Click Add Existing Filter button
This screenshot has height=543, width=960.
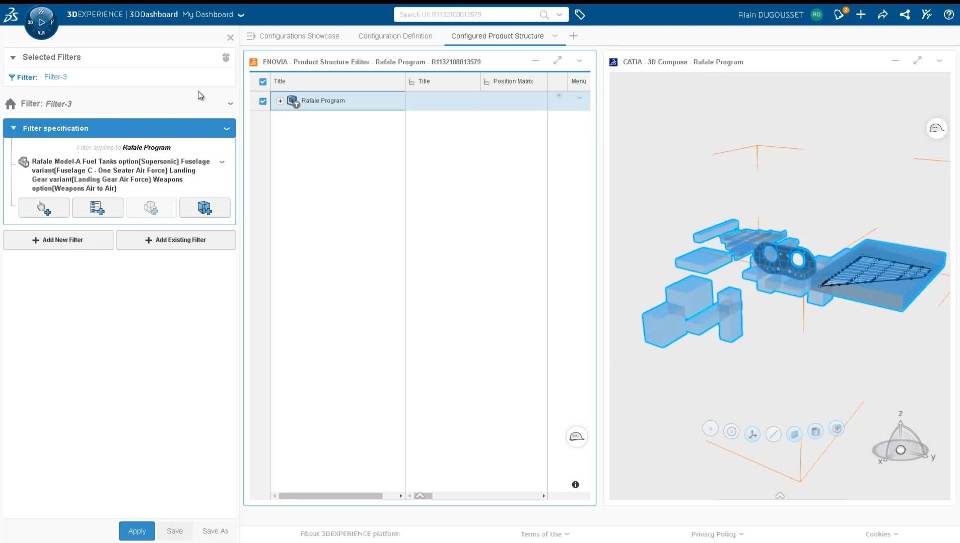click(x=176, y=240)
